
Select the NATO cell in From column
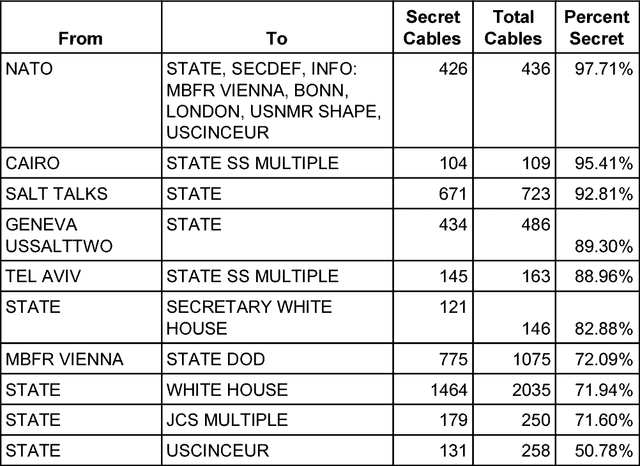(28, 68)
